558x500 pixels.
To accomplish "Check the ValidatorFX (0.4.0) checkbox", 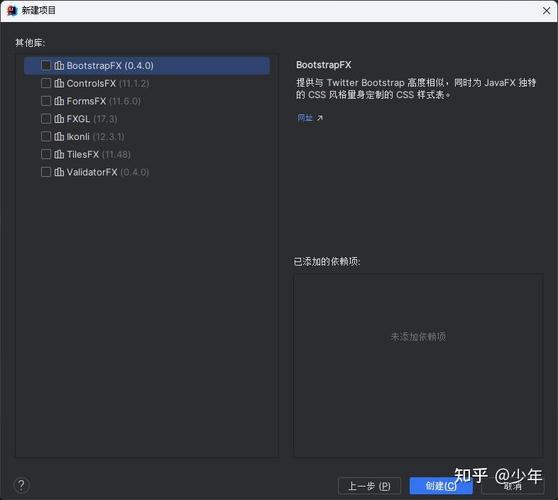I will (x=46, y=172).
